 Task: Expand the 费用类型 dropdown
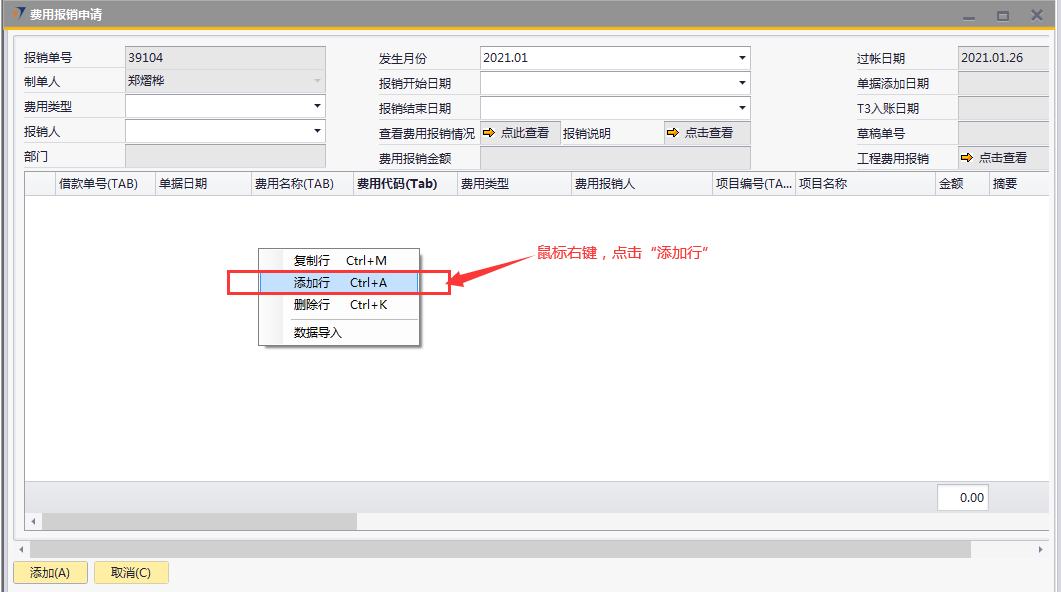(317, 105)
